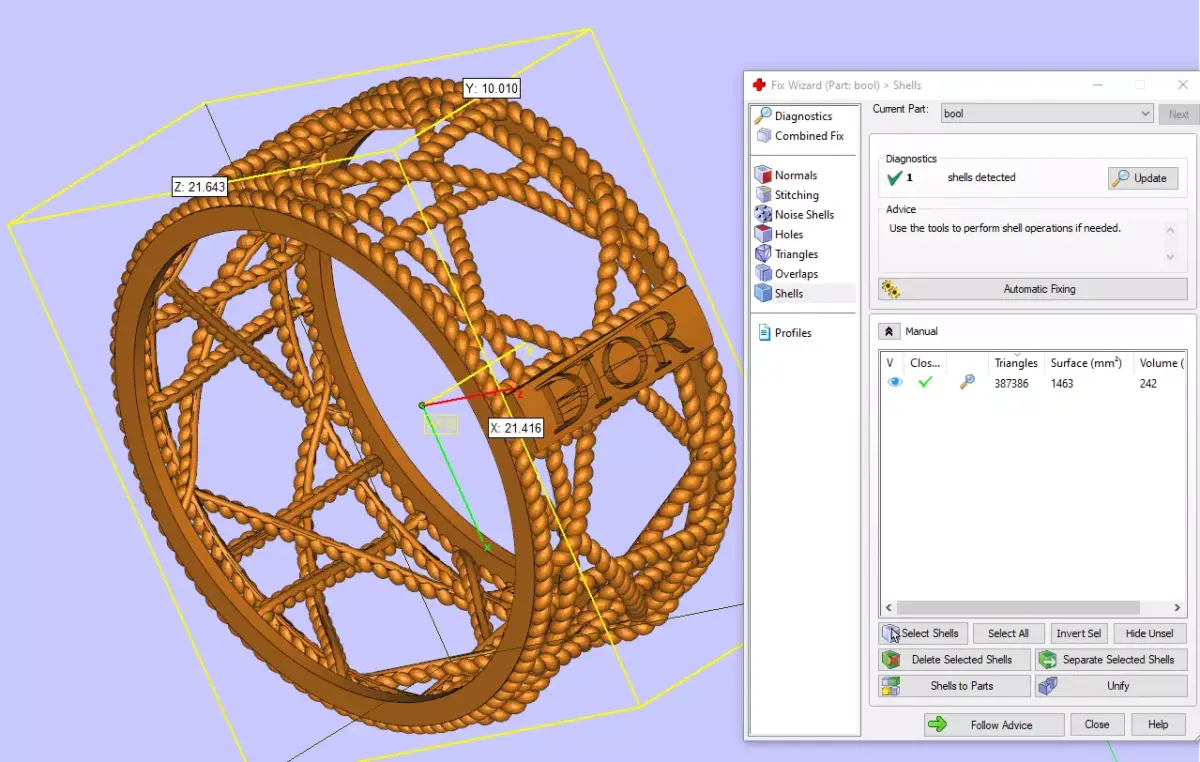1200x762 pixels.
Task: Click Select All shells
Action: pos(1008,633)
